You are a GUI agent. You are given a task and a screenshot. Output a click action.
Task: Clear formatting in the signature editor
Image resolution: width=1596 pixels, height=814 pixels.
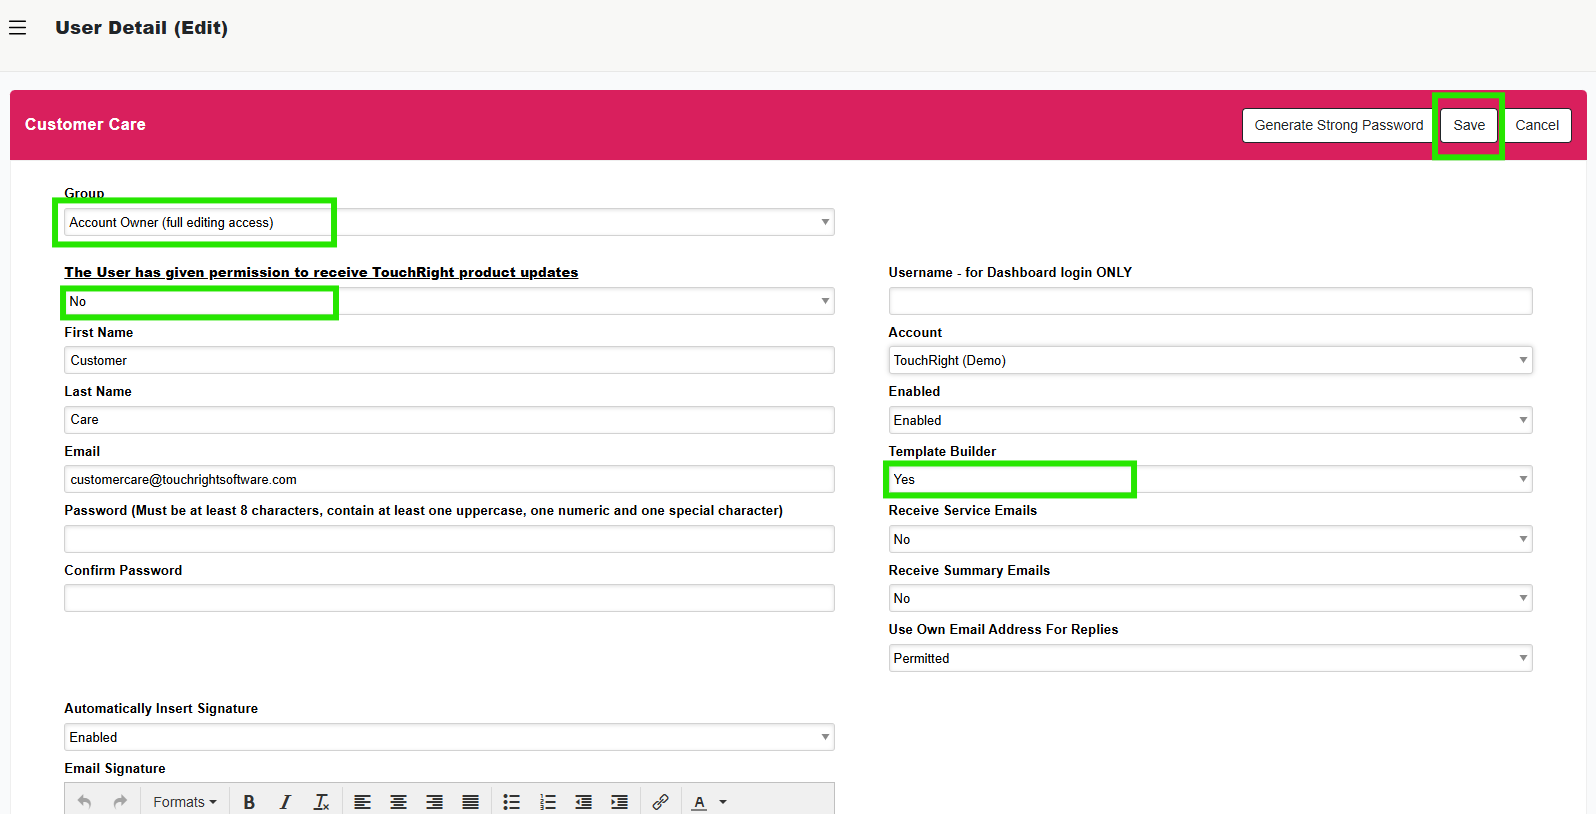pos(321,802)
